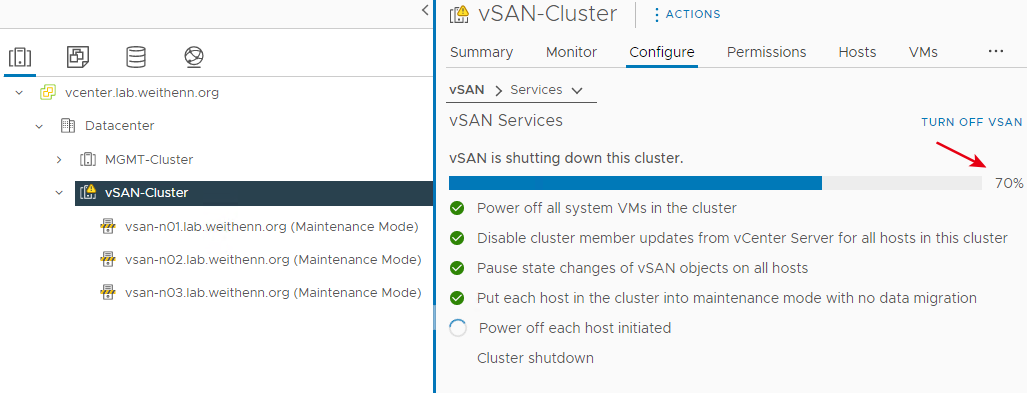Click the TURN OFF VSAN link
1027x393 pixels.
(x=971, y=122)
